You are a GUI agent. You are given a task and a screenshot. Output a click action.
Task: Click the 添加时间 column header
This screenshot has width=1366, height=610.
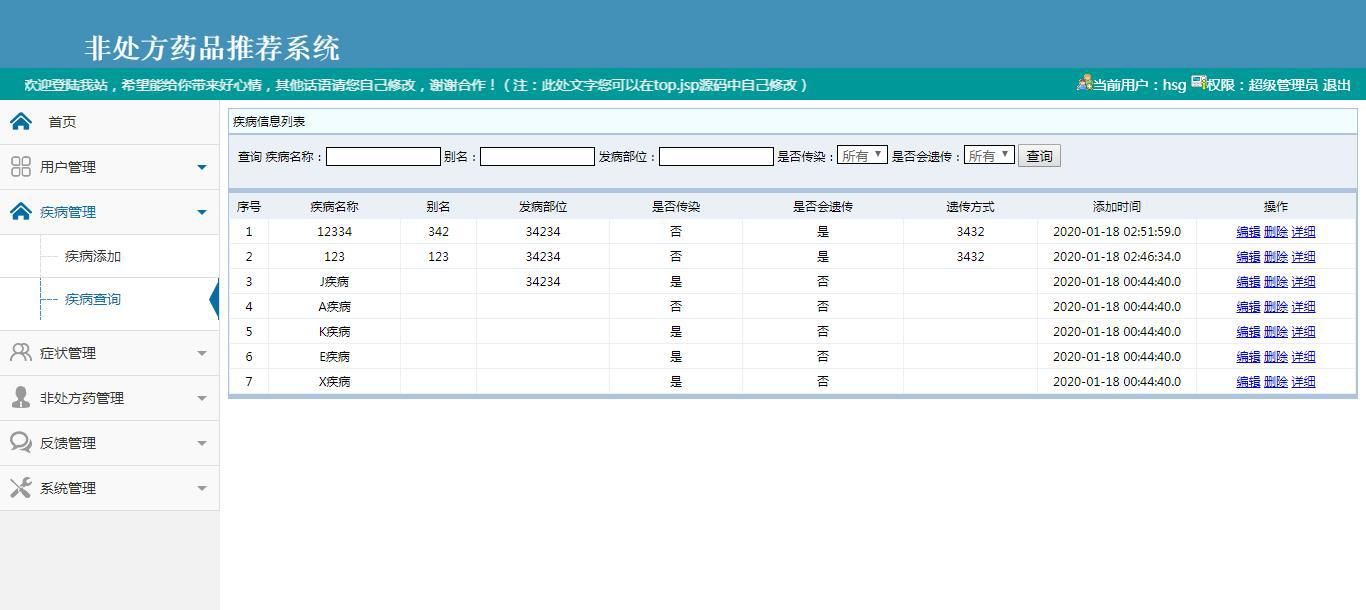(x=1116, y=207)
